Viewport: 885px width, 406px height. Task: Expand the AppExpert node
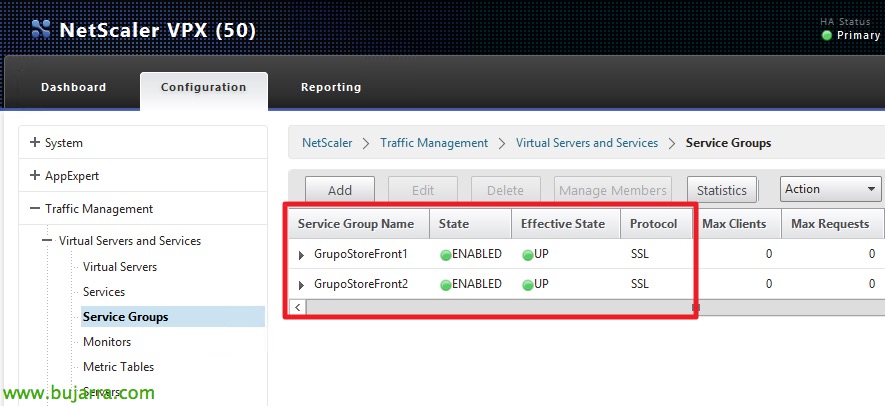[35, 176]
